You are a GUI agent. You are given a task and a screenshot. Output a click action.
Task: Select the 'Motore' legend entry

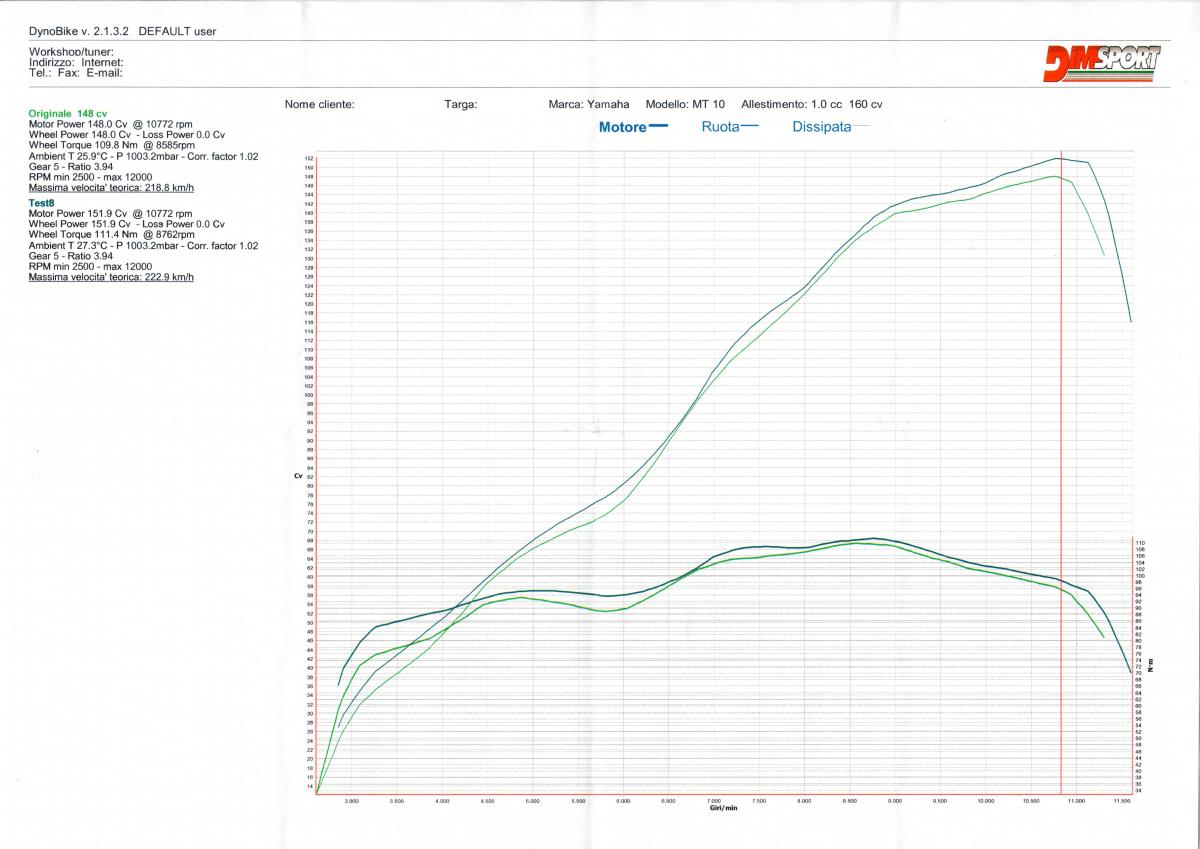[x=633, y=127]
